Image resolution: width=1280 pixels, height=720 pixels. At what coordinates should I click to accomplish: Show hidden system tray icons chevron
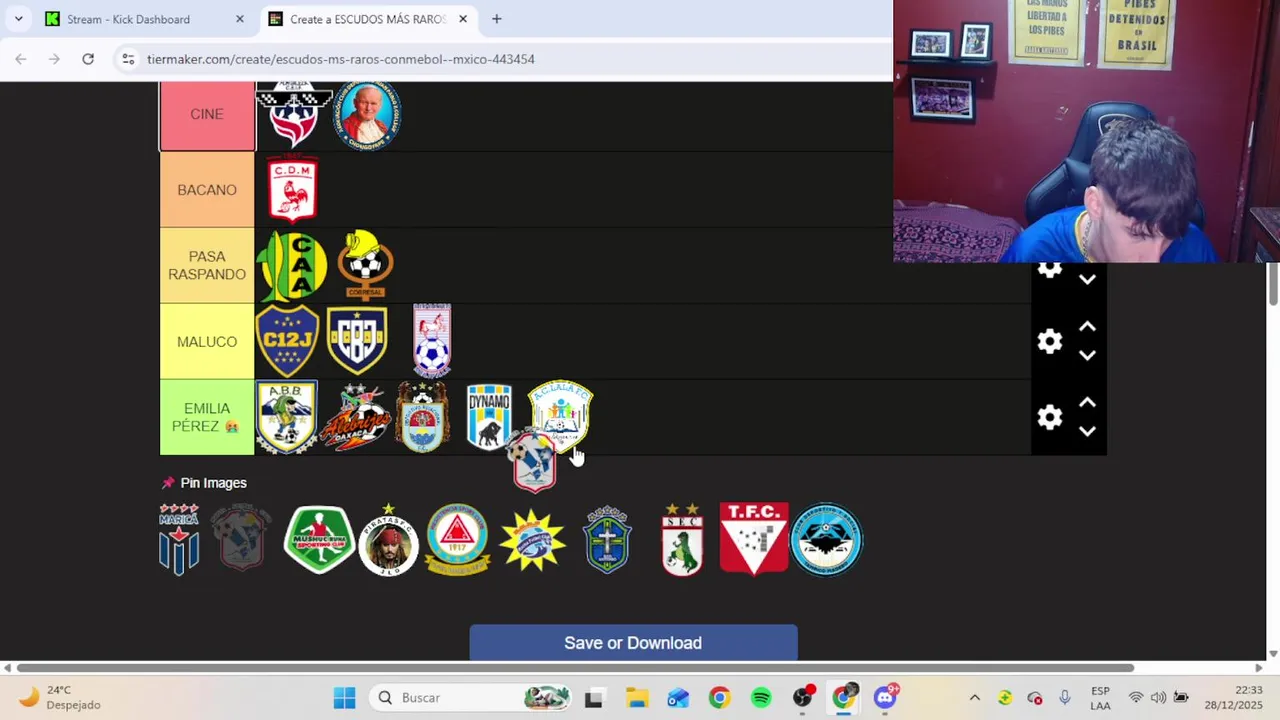[975, 698]
